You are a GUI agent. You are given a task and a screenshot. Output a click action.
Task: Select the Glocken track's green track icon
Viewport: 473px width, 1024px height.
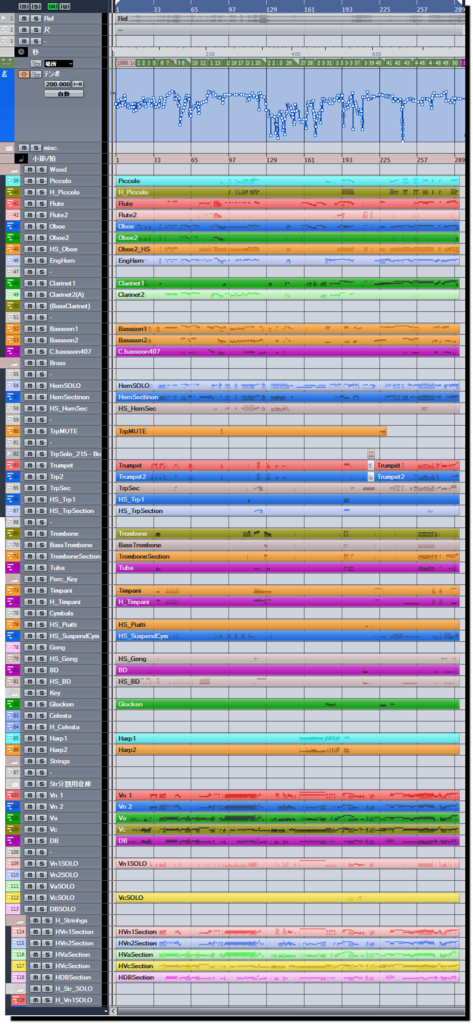[12, 704]
